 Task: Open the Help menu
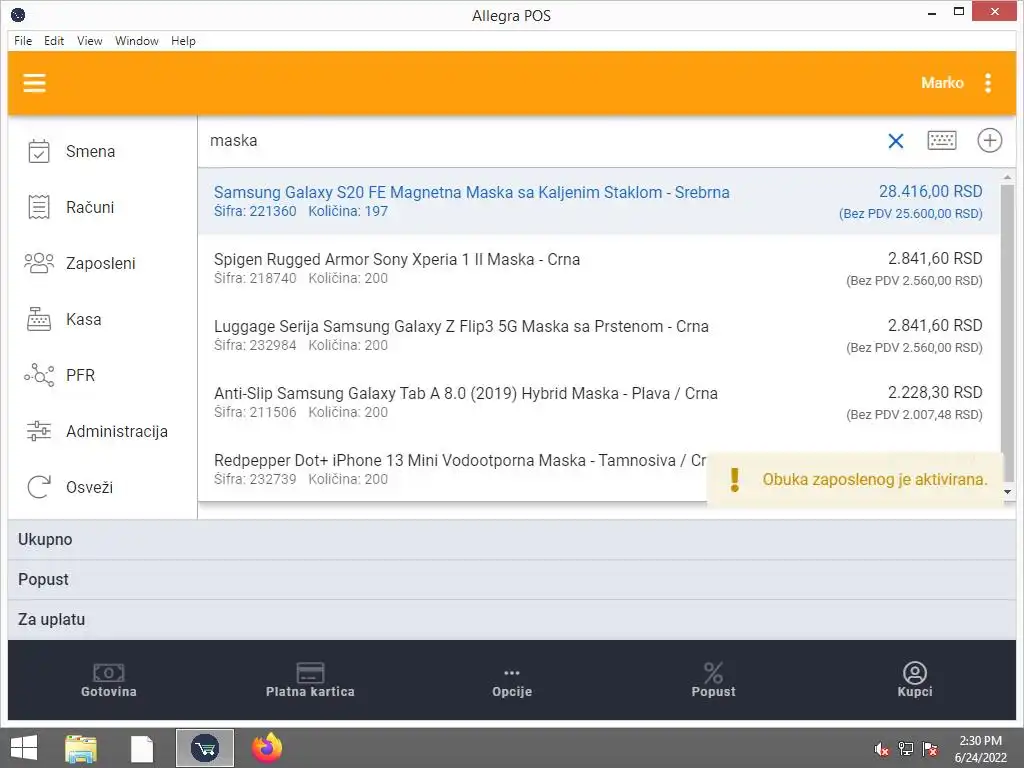184,40
